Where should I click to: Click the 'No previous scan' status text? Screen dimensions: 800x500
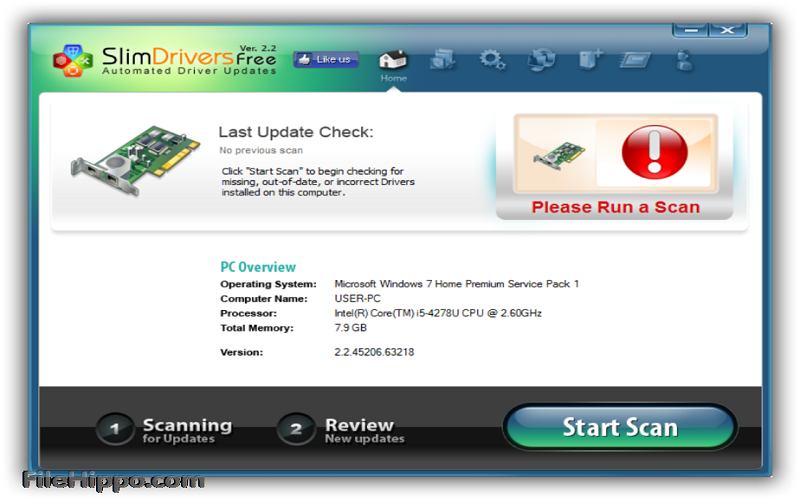[261, 151]
